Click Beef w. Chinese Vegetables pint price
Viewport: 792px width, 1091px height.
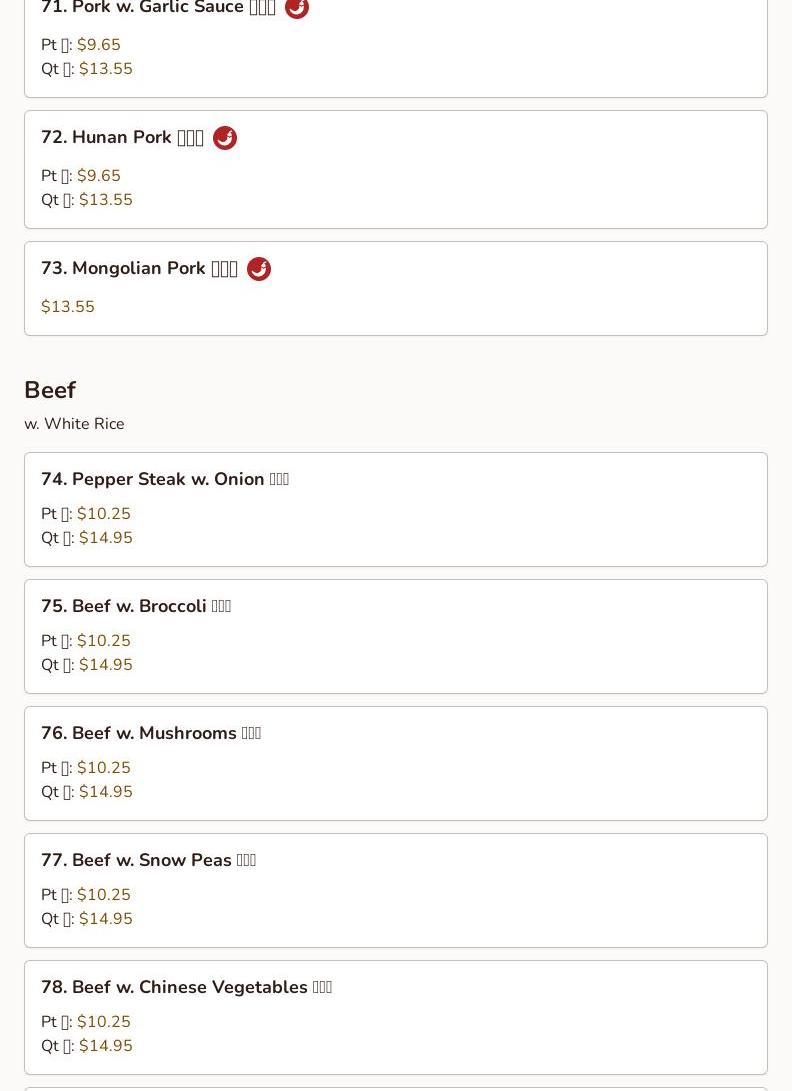(104, 1022)
